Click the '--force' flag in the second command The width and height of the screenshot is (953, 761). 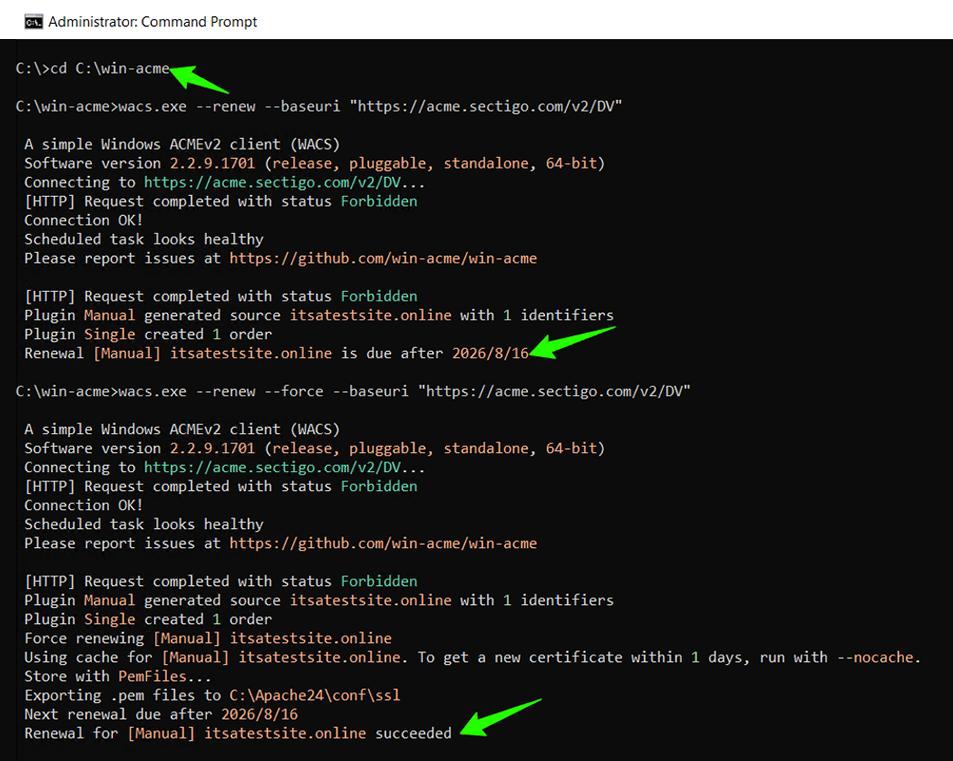294,391
